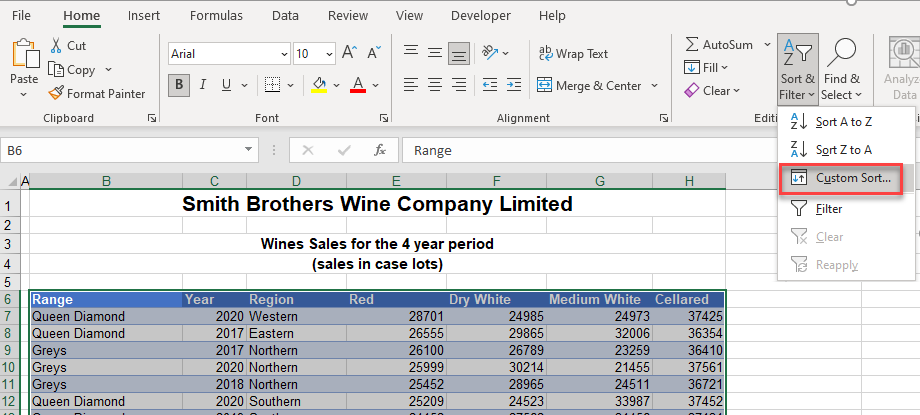Click the Decrease Font Size icon

(x=374, y=53)
